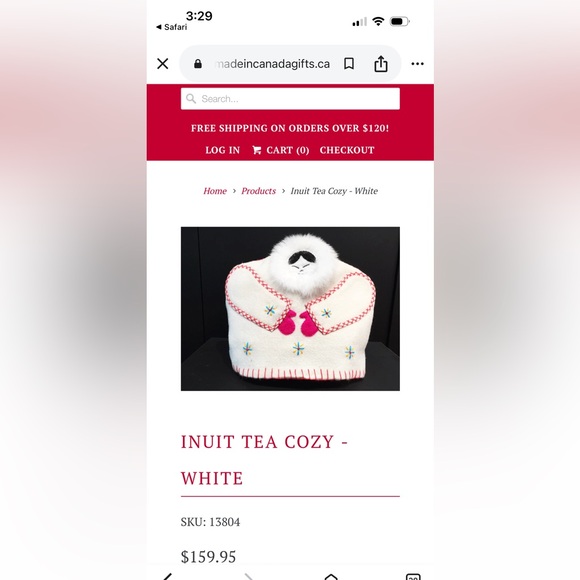
Task: Close the in-app browser with the X
Action: [x=163, y=64]
